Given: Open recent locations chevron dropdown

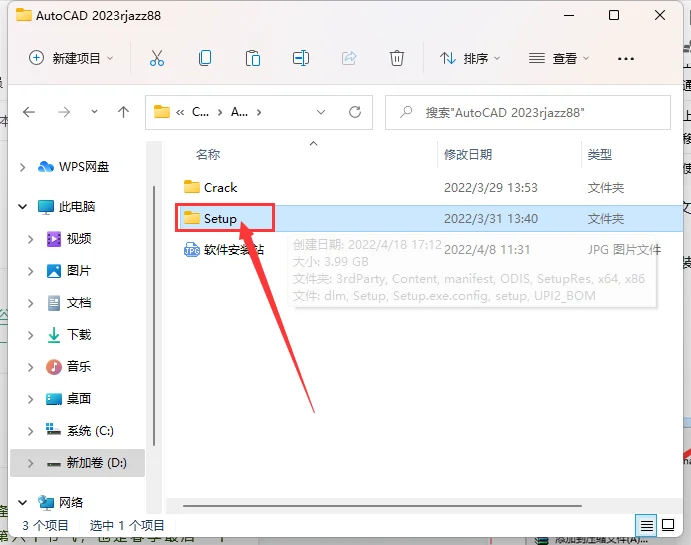Looking at the screenshot, I should click(x=94, y=112).
